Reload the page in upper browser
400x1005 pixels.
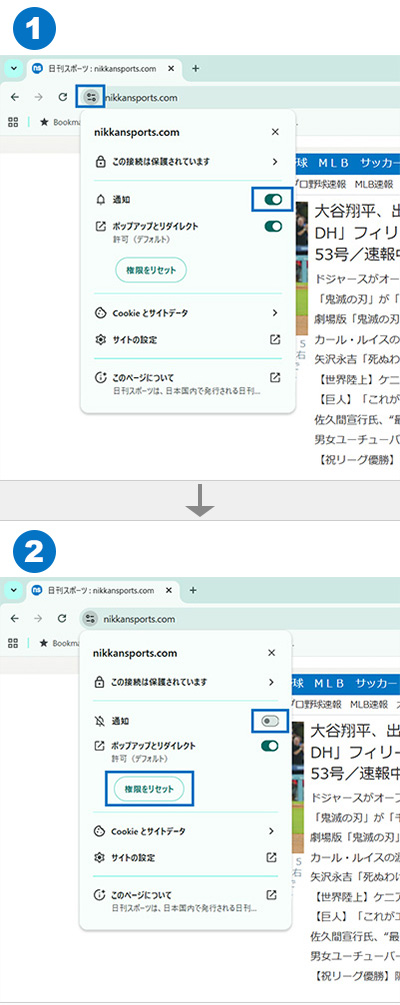coord(62,97)
